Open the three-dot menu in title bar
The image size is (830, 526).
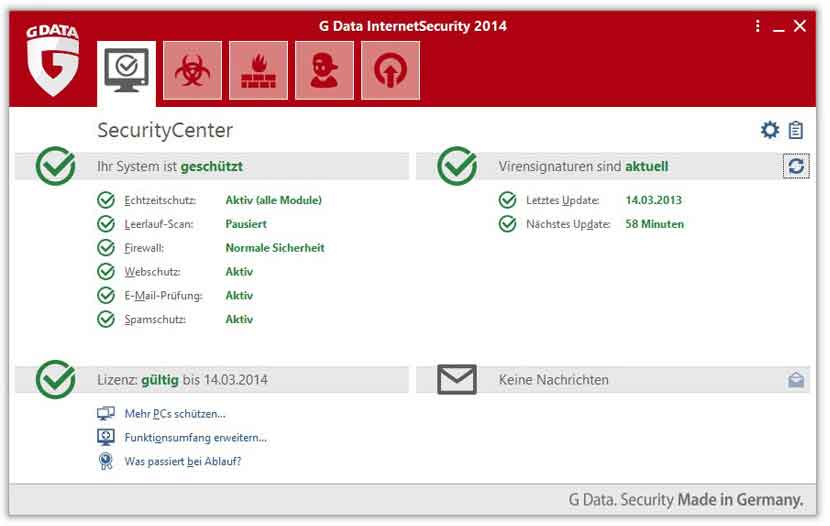(x=758, y=27)
